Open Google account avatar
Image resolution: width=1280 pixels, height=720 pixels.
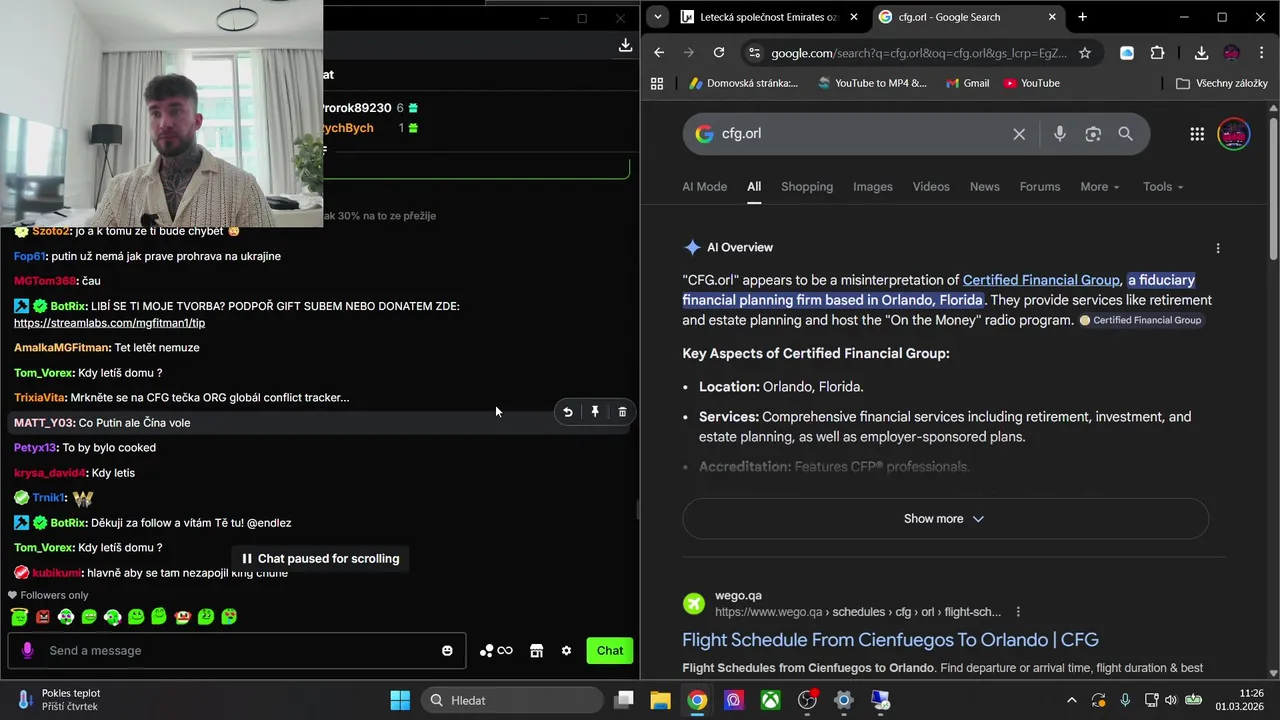1234,134
